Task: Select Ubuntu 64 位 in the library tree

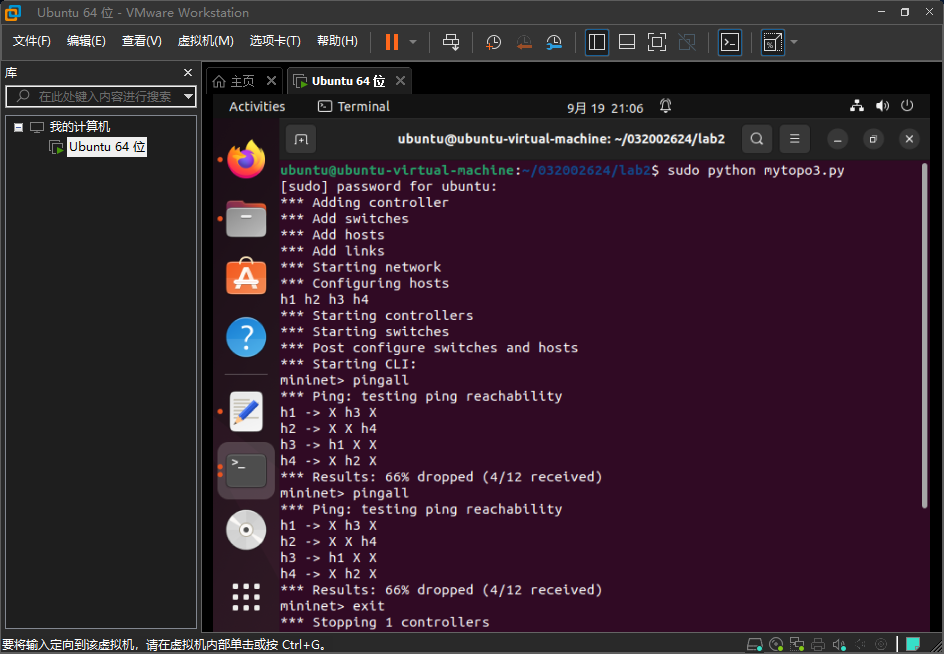Action: [107, 146]
